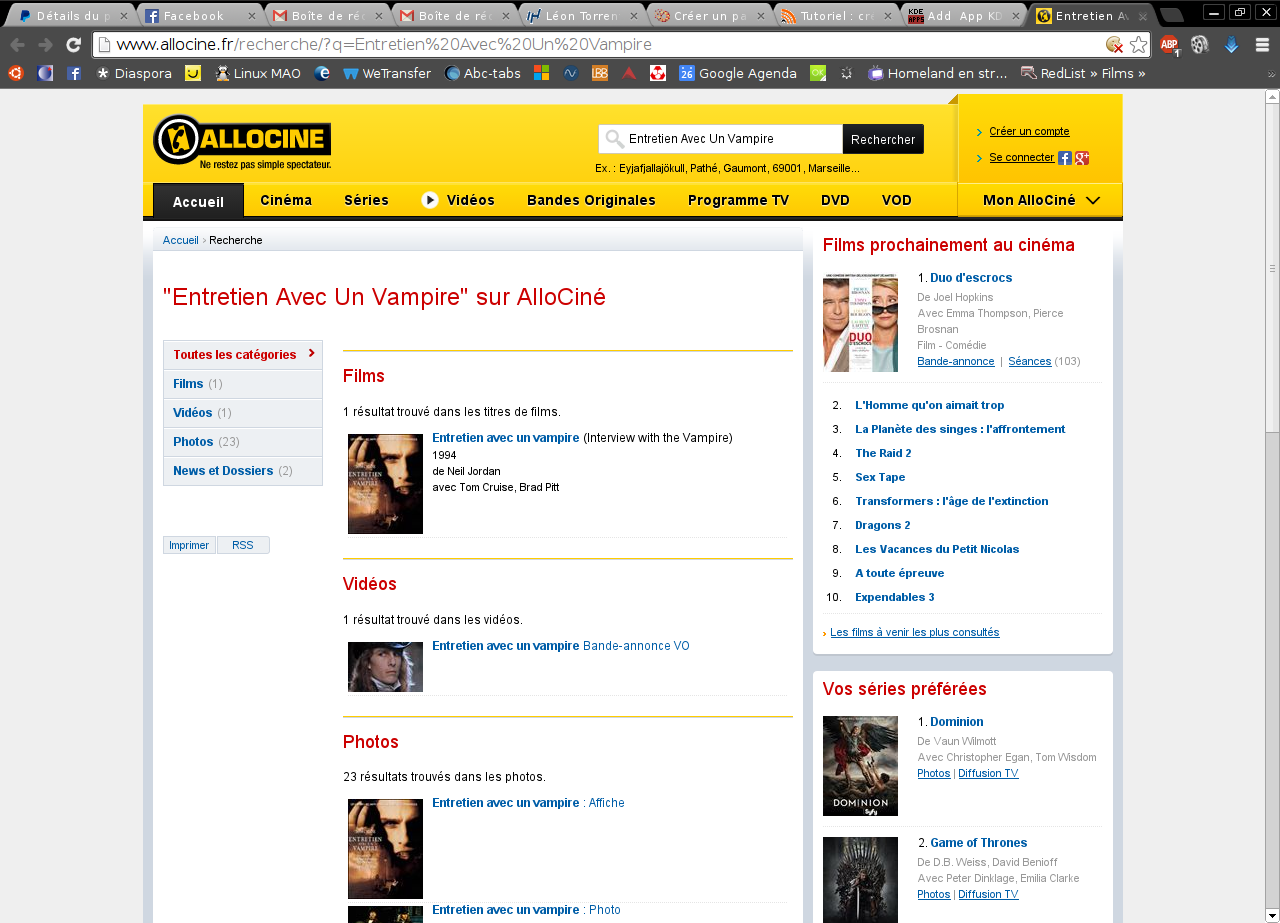Click the Créer un compte link
This screenshot has width=1280, height=923.
tap(1029, 131)
